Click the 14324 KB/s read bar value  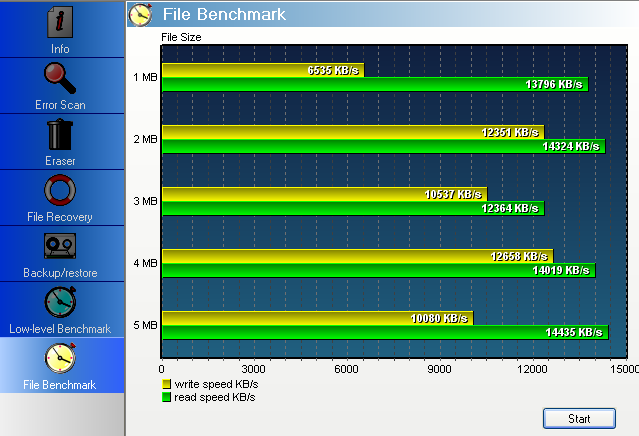(x=571, y=146)
